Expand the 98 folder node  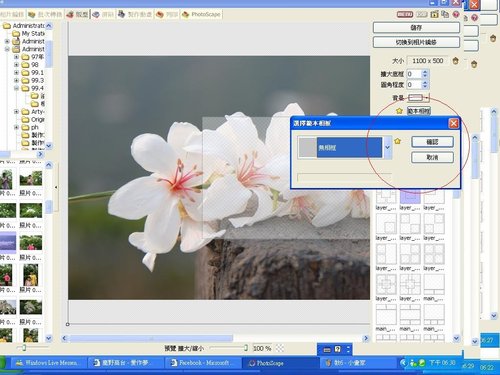pyautogui.click(x=16, y=65)
